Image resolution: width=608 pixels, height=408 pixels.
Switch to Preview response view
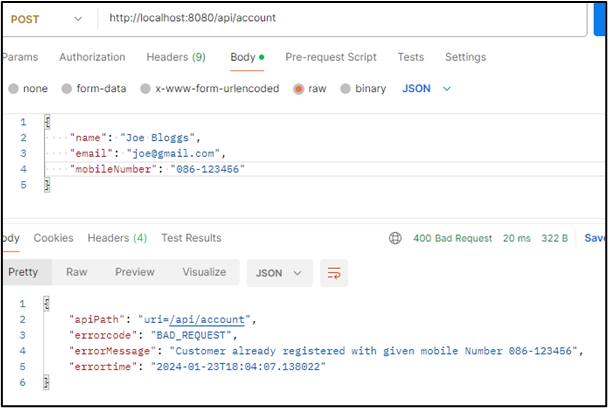135,272
